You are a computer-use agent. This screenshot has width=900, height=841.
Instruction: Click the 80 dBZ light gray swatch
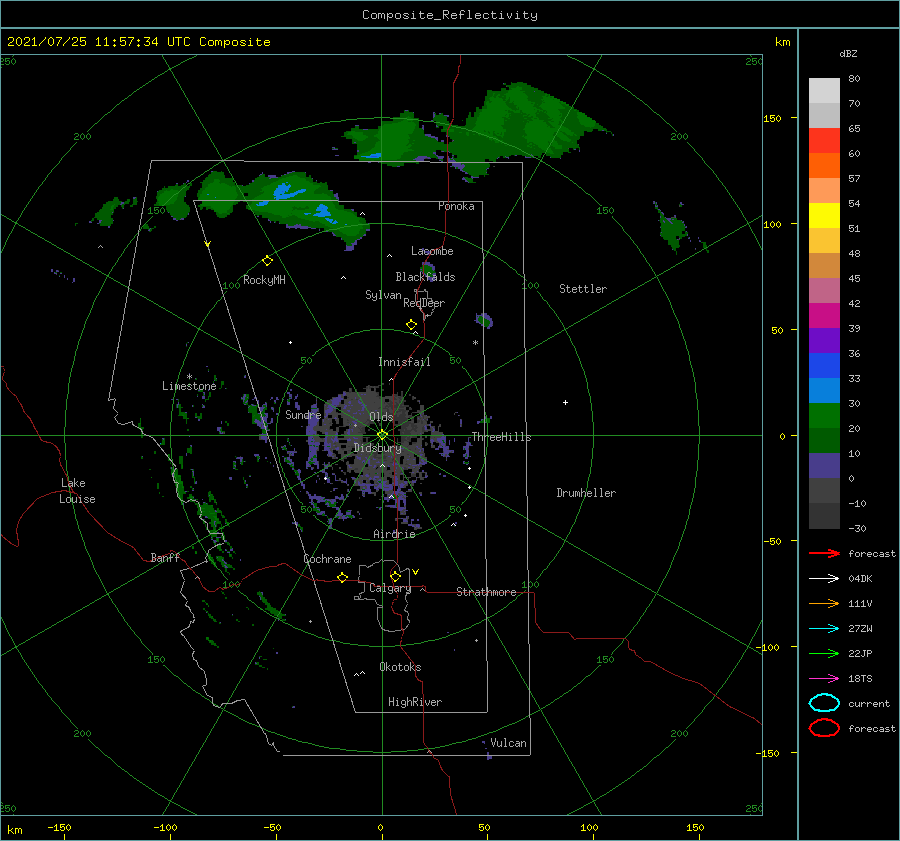click(824, 90)
